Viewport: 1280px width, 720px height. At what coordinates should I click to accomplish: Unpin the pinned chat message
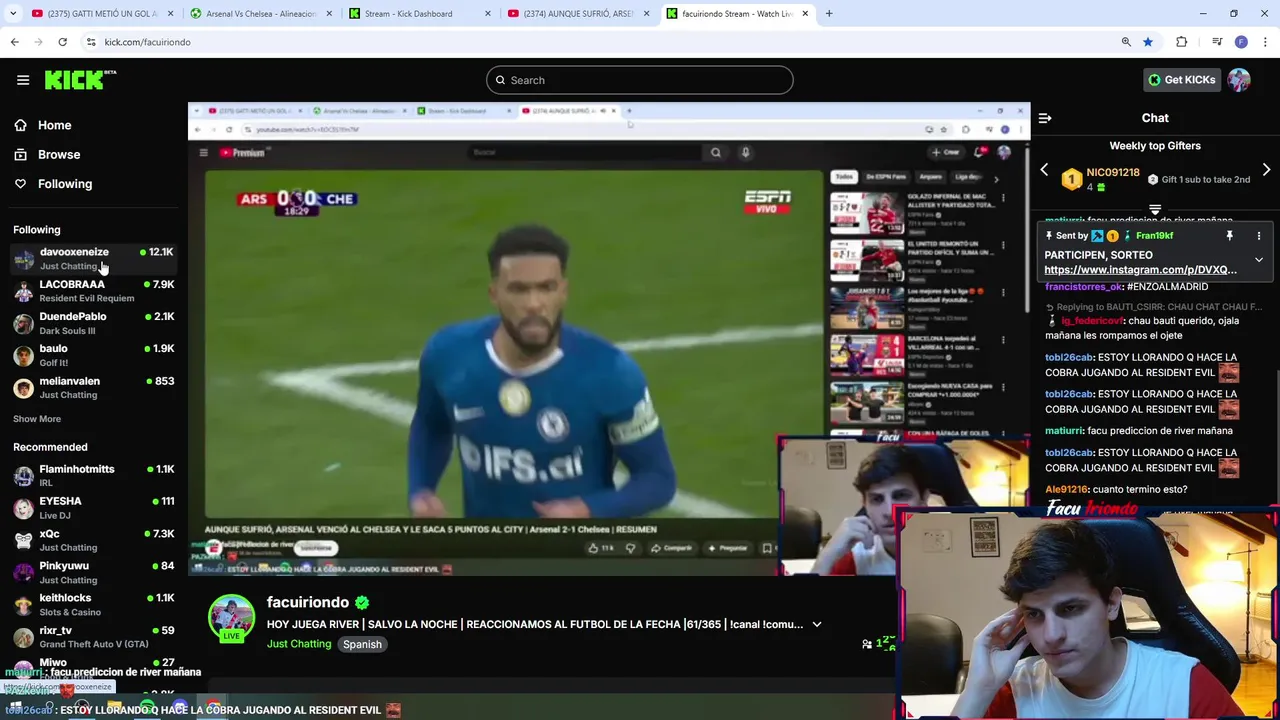[1230, 236]
